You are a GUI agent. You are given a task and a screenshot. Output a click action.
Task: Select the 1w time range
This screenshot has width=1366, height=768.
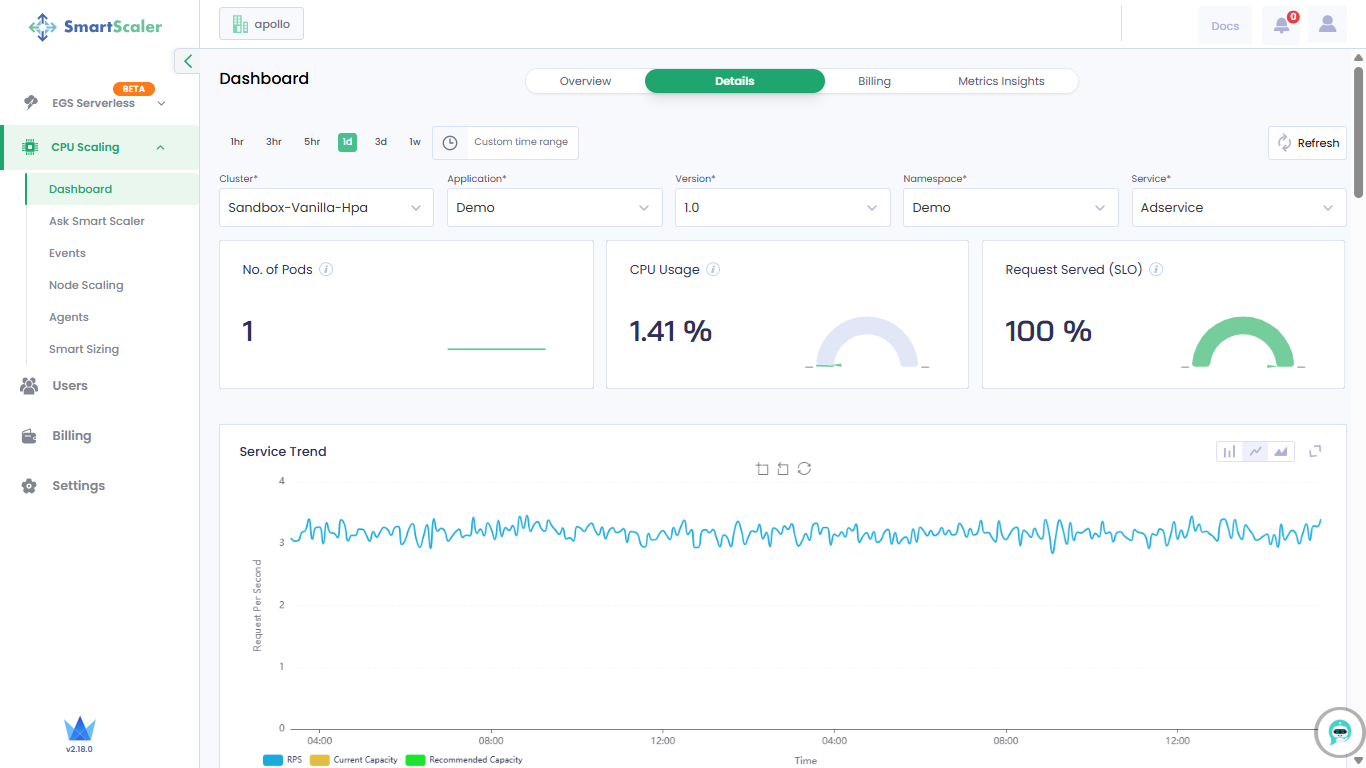point(414,142)
